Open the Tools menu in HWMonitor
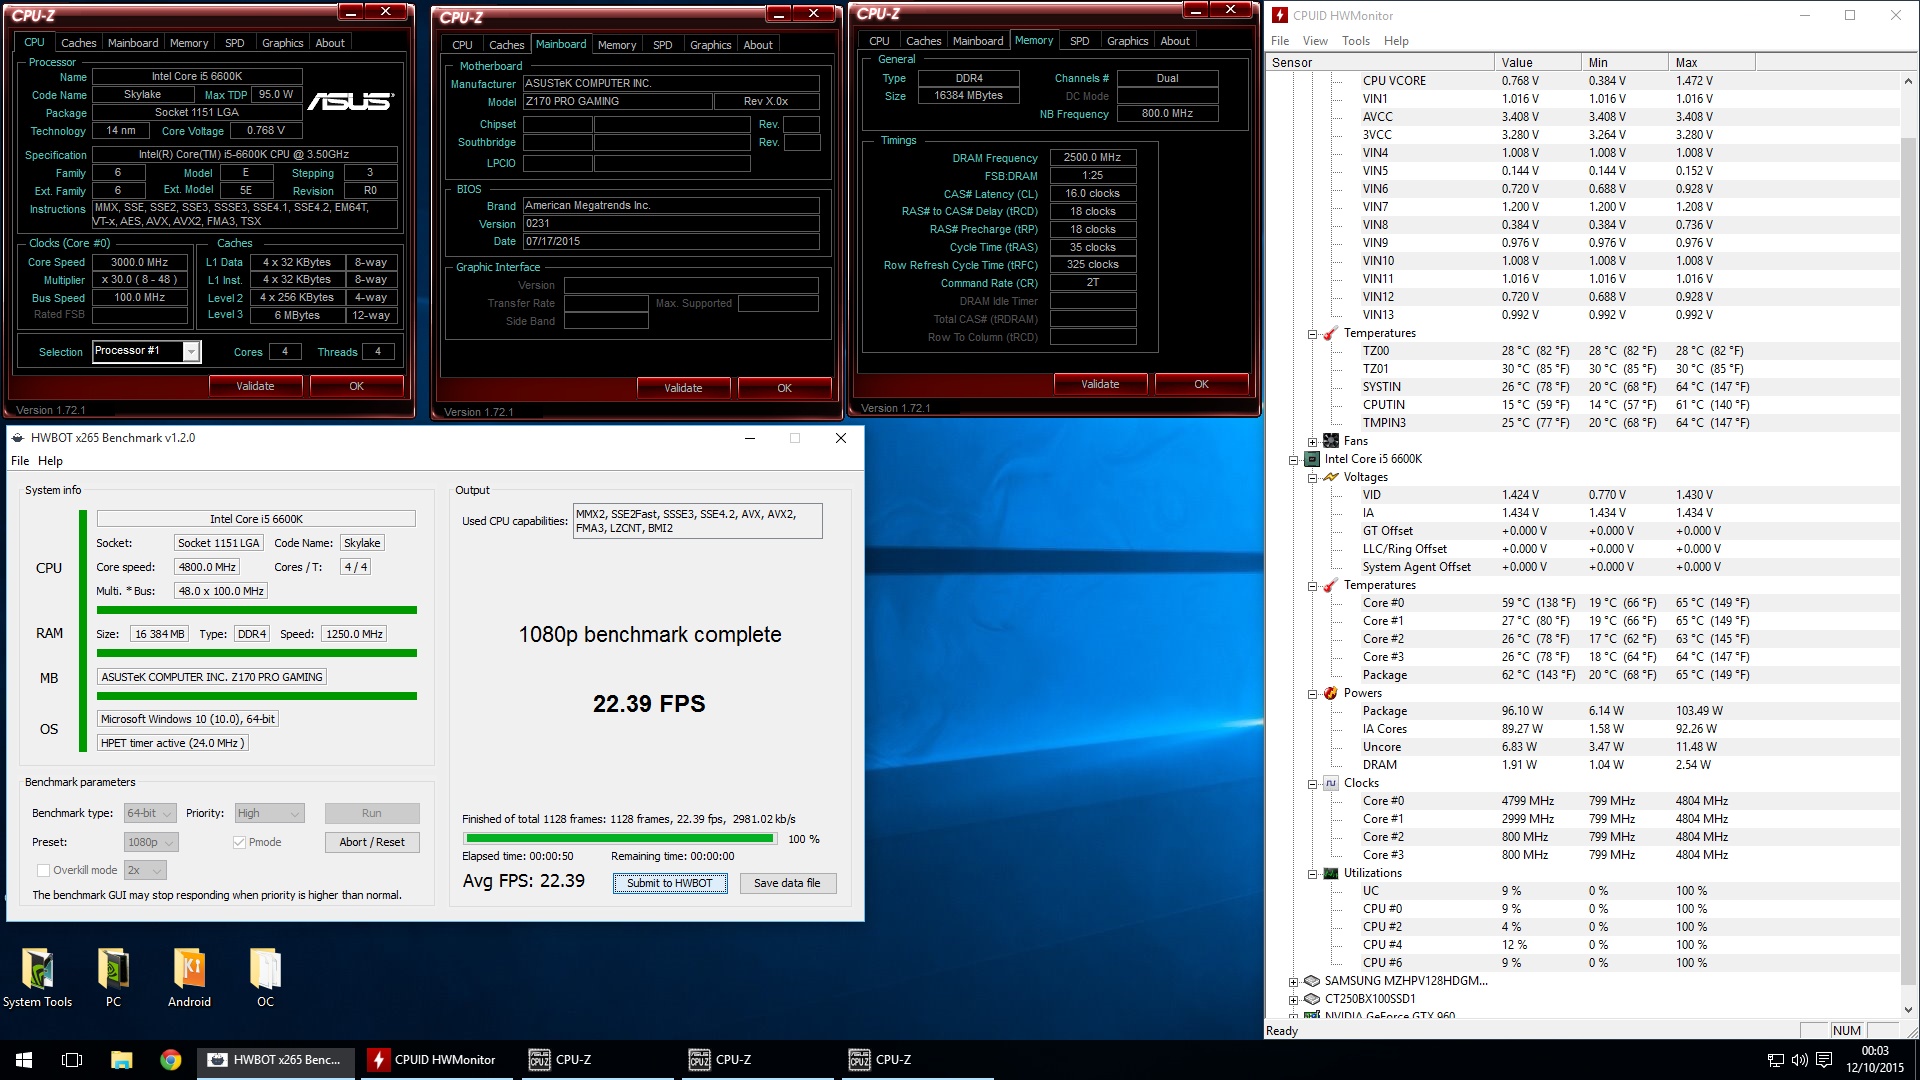The width and height of the screenshot is (1920, 1080). (1356, 41)
